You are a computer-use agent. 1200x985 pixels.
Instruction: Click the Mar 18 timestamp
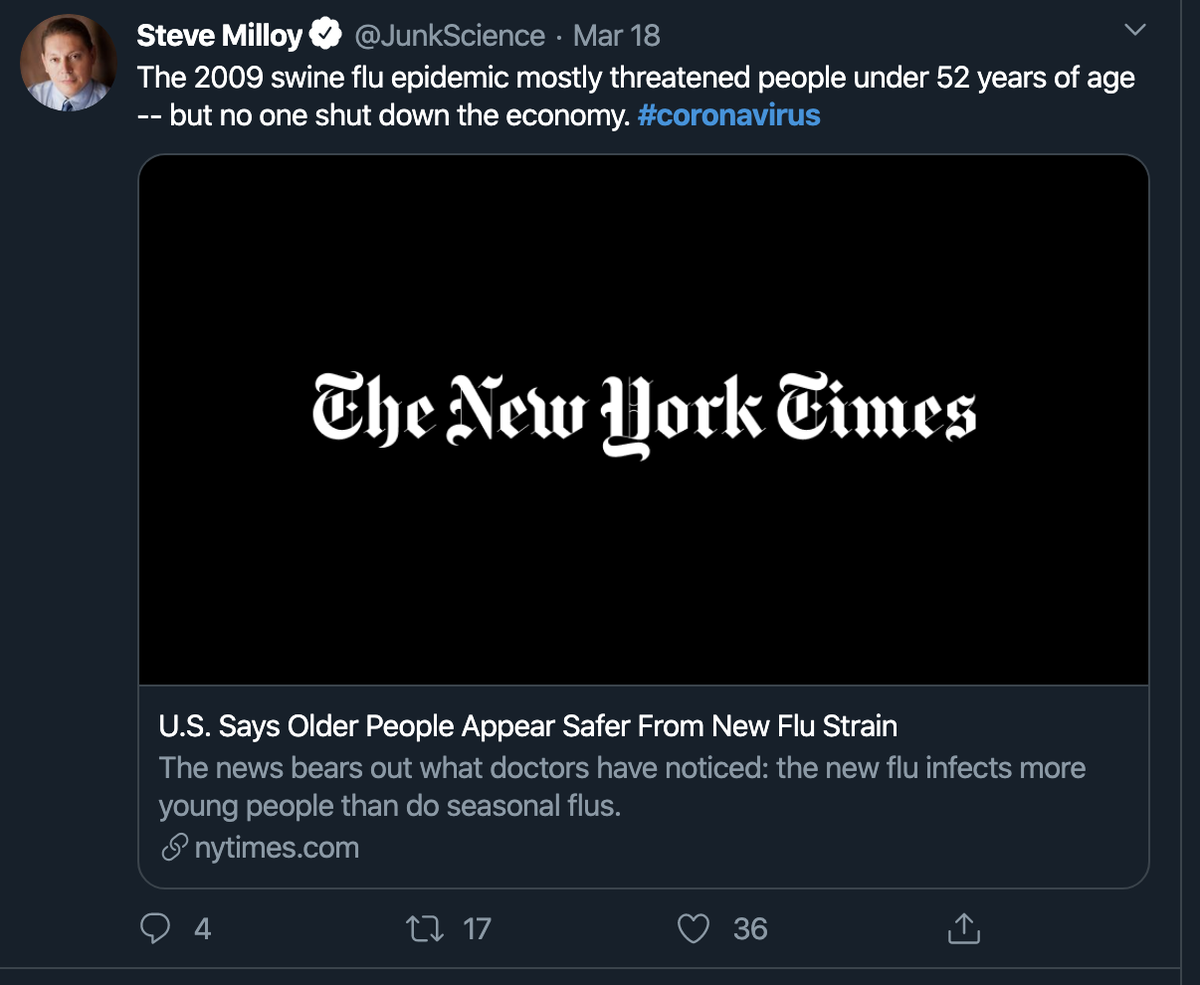pyautogui.click(x=616, y=36)
